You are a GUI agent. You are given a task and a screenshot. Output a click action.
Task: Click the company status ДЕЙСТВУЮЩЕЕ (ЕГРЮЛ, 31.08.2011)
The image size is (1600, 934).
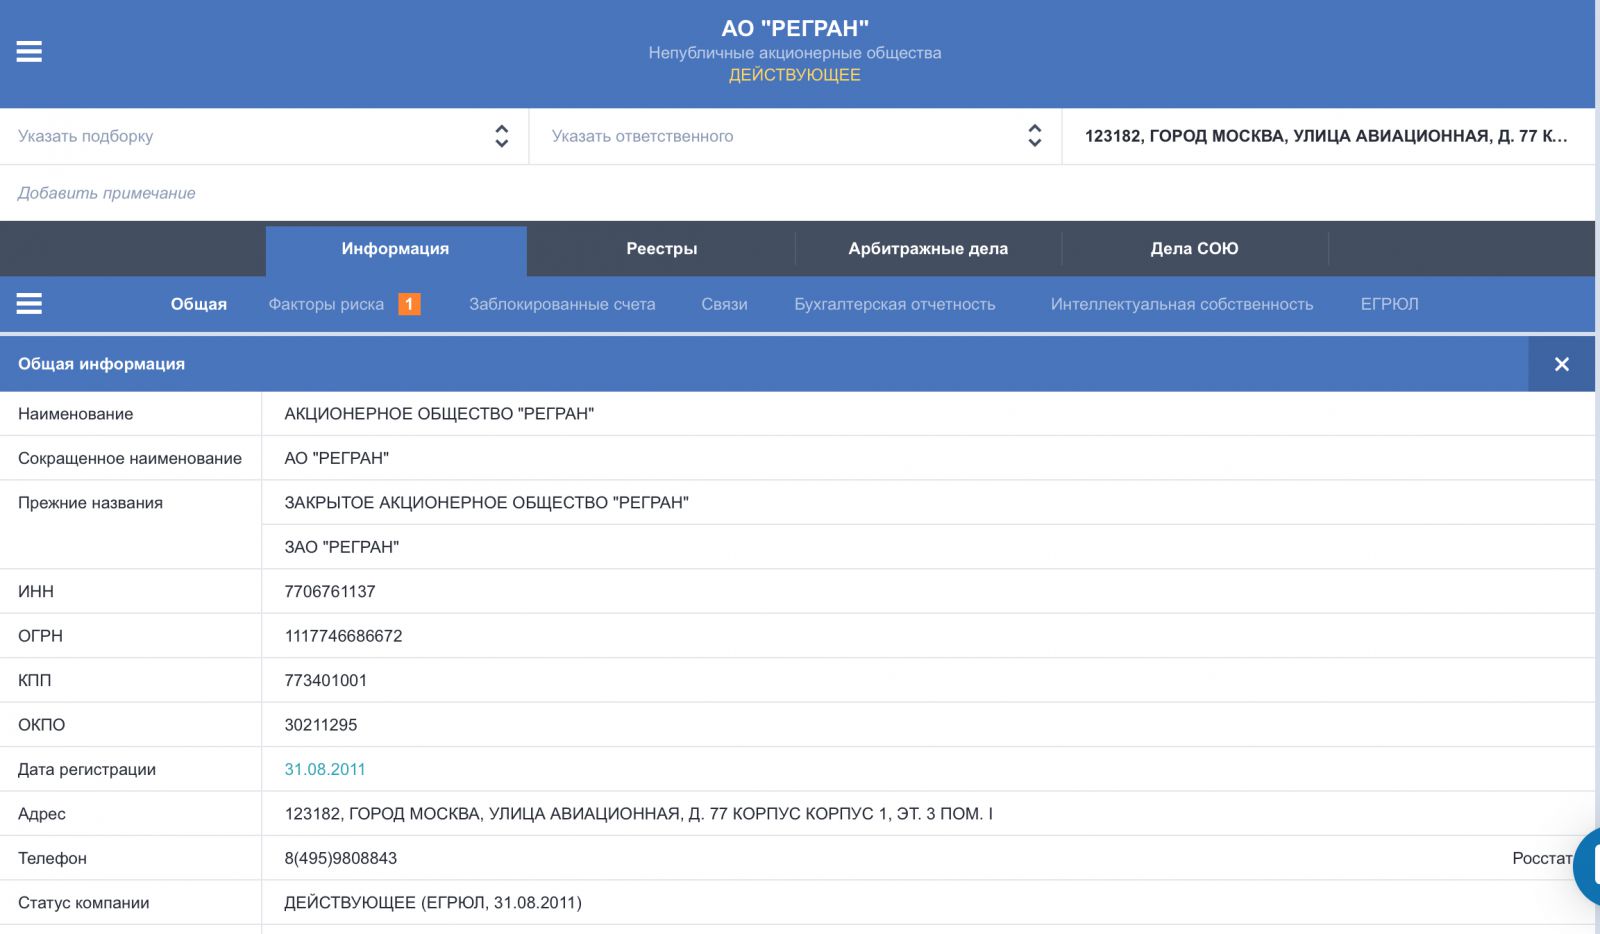(x=433, y=903)
